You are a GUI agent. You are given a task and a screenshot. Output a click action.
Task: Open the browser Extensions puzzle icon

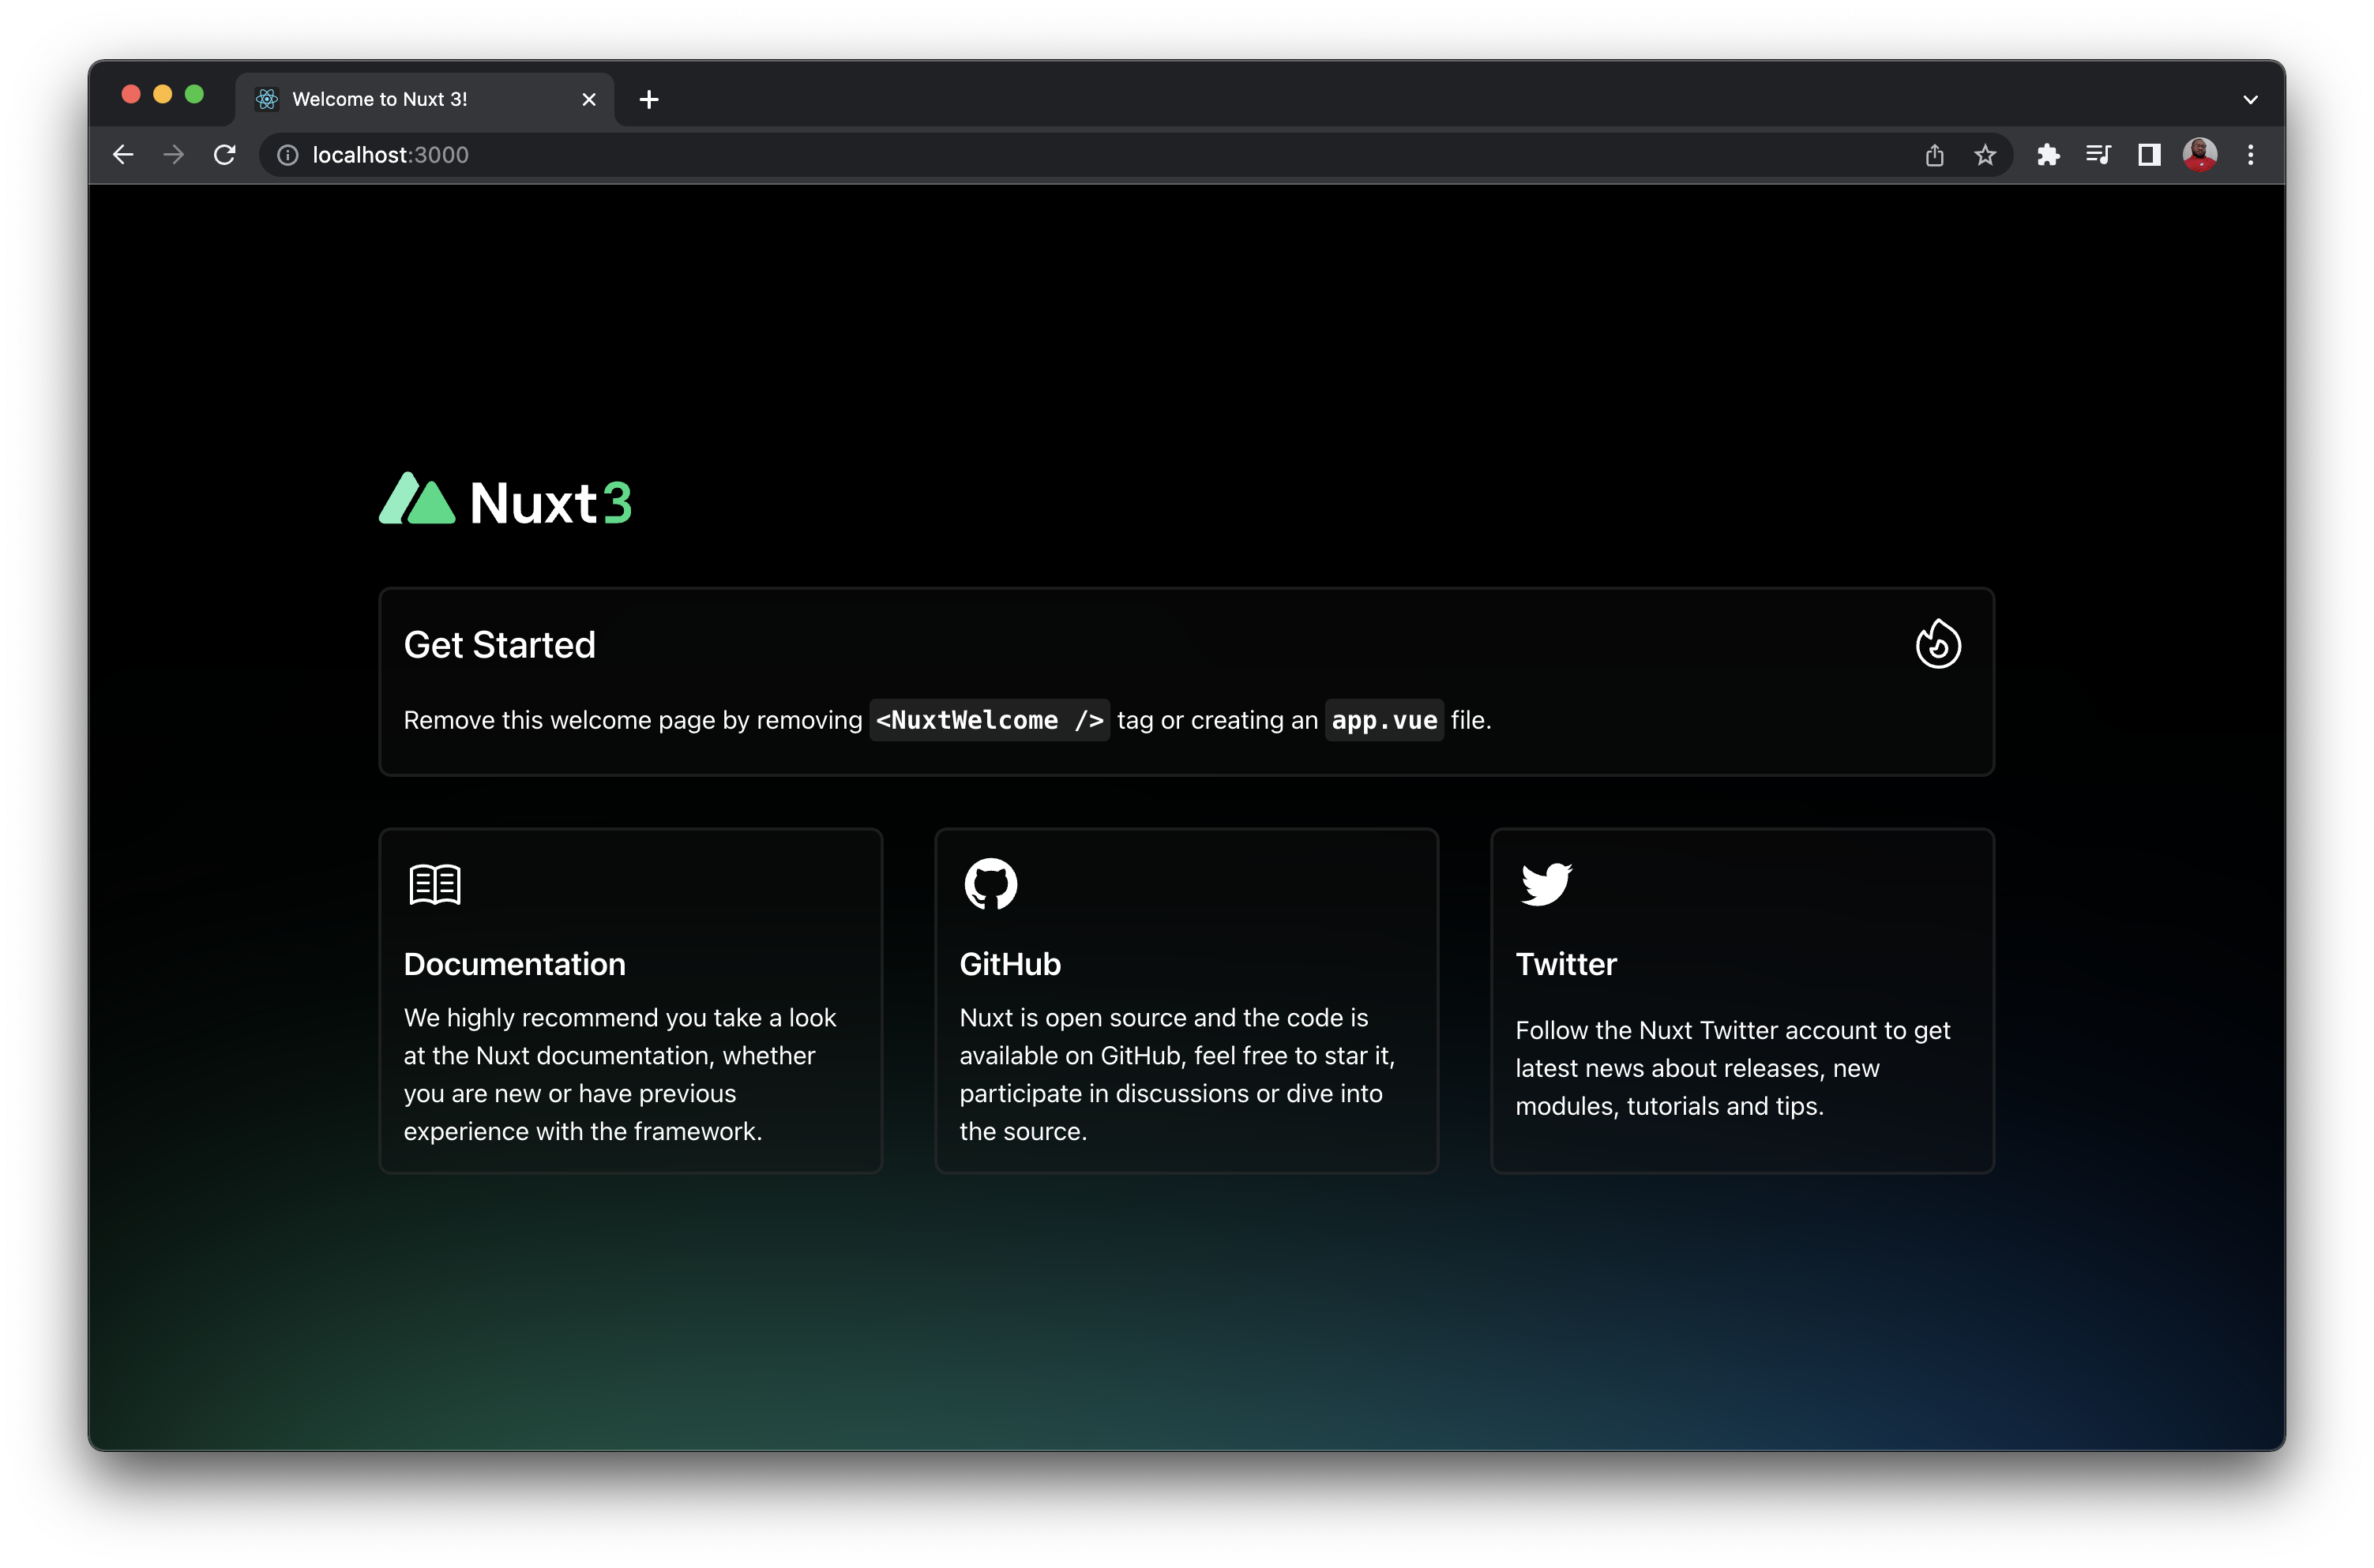(2049, 155)
